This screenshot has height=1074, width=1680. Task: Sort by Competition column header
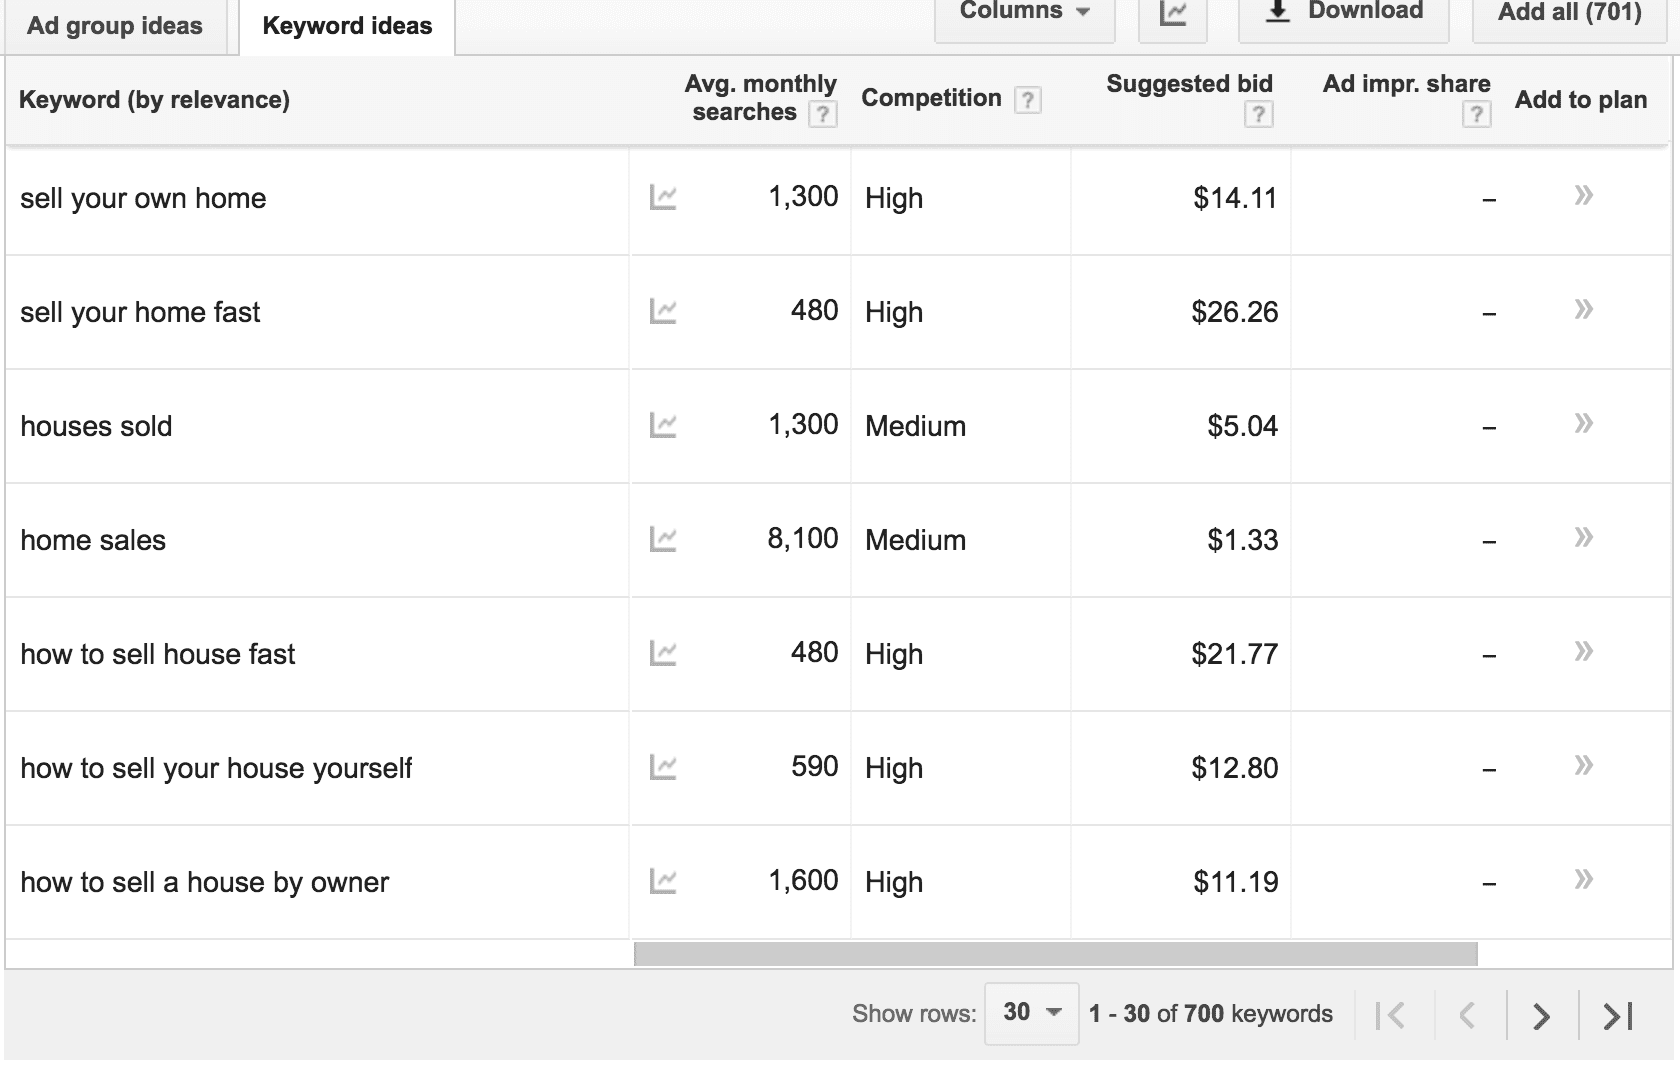click(x=931, y=98)
